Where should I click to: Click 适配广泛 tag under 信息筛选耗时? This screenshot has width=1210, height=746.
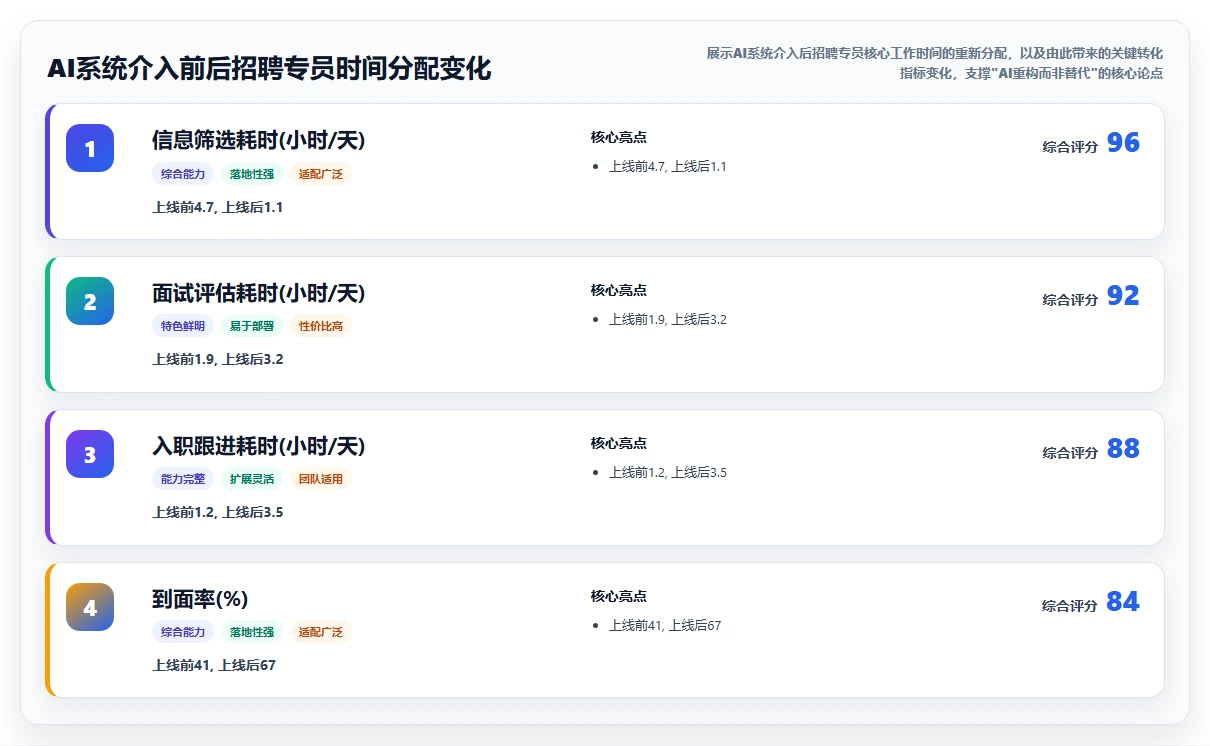321,174
